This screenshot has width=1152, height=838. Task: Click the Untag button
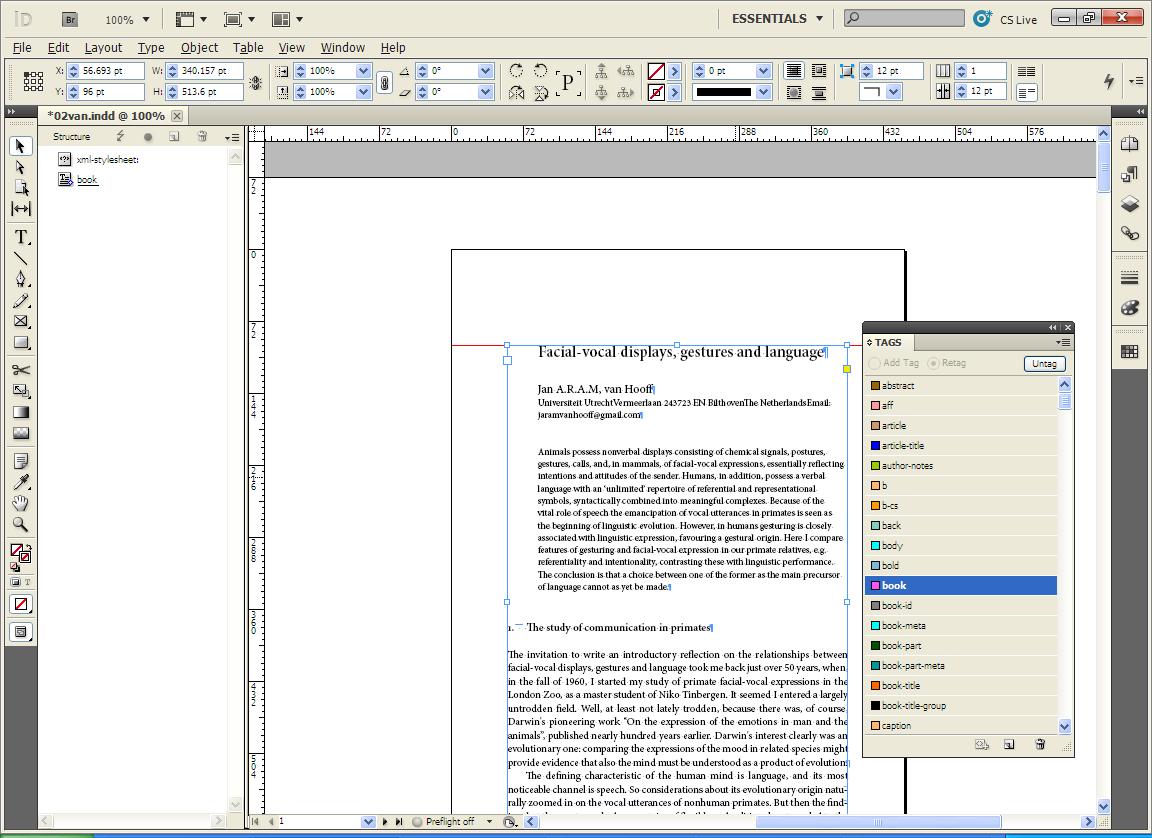tap(1044, 364)
